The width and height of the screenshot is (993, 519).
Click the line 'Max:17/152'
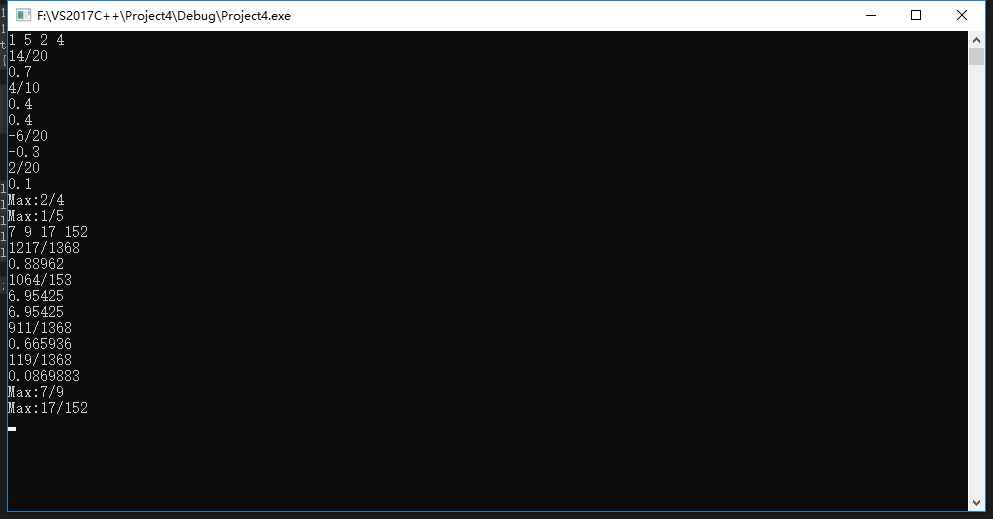tap(48, 408)
